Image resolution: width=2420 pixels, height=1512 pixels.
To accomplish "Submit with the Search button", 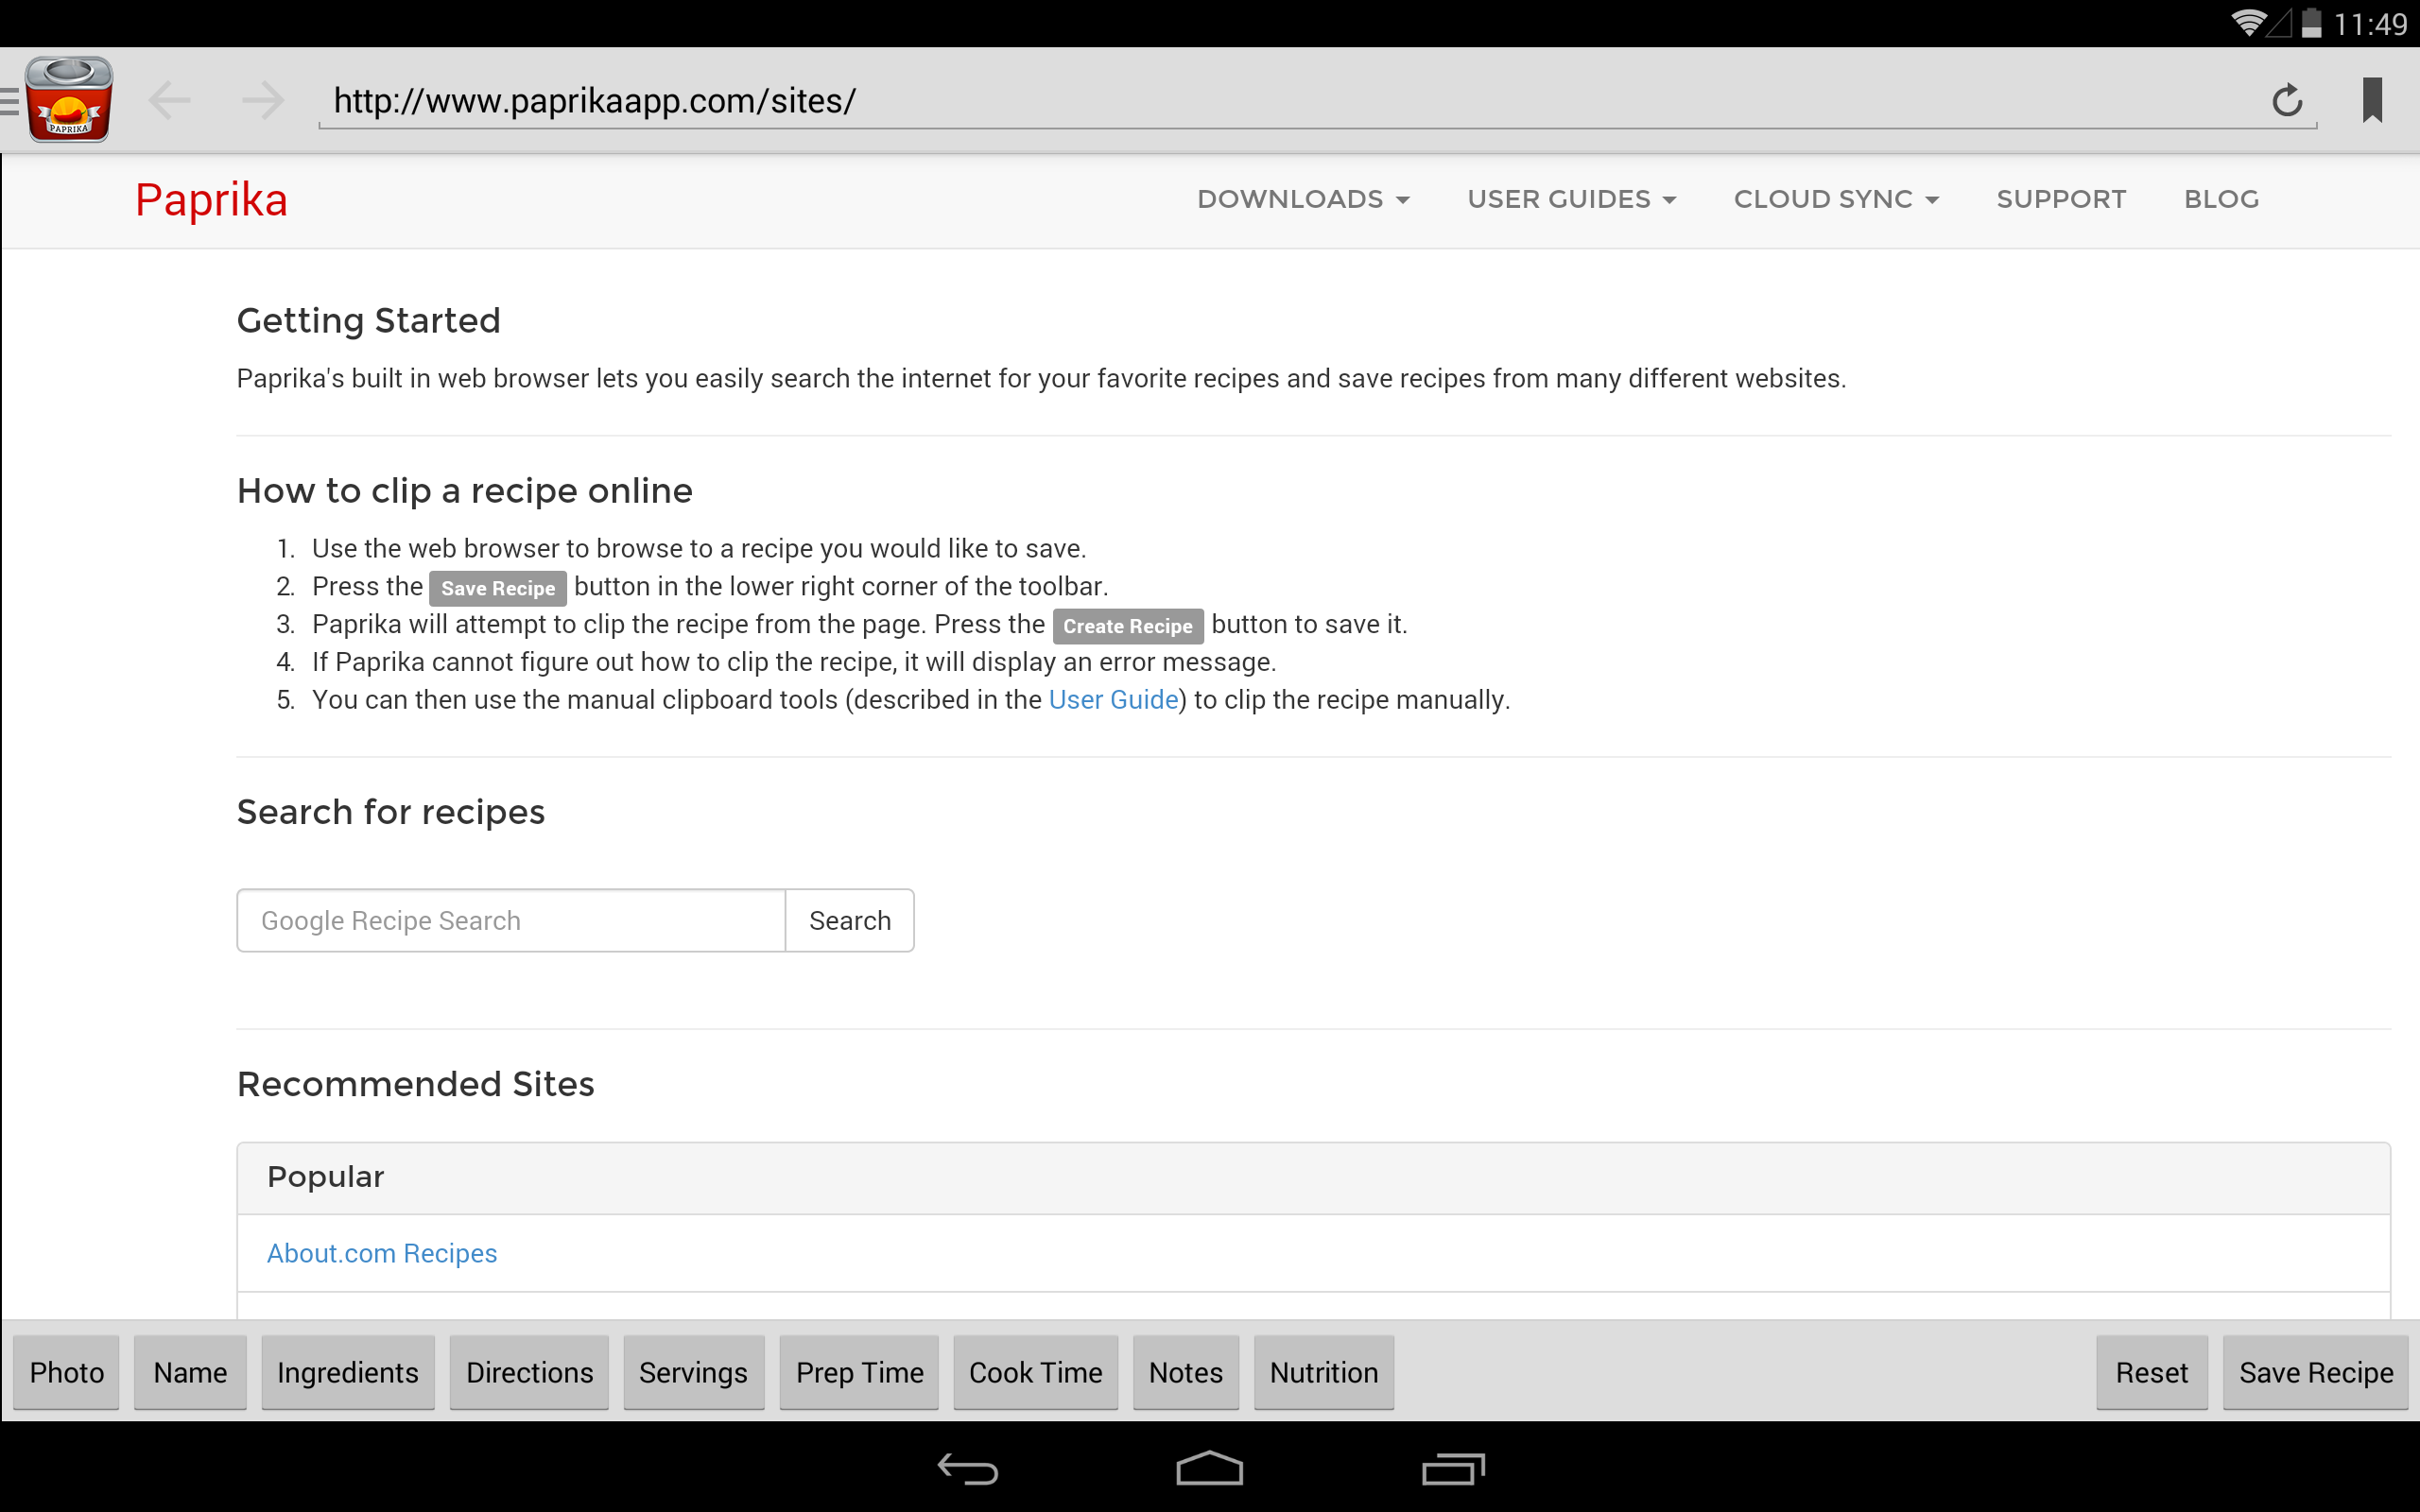I will pos(850,920).
